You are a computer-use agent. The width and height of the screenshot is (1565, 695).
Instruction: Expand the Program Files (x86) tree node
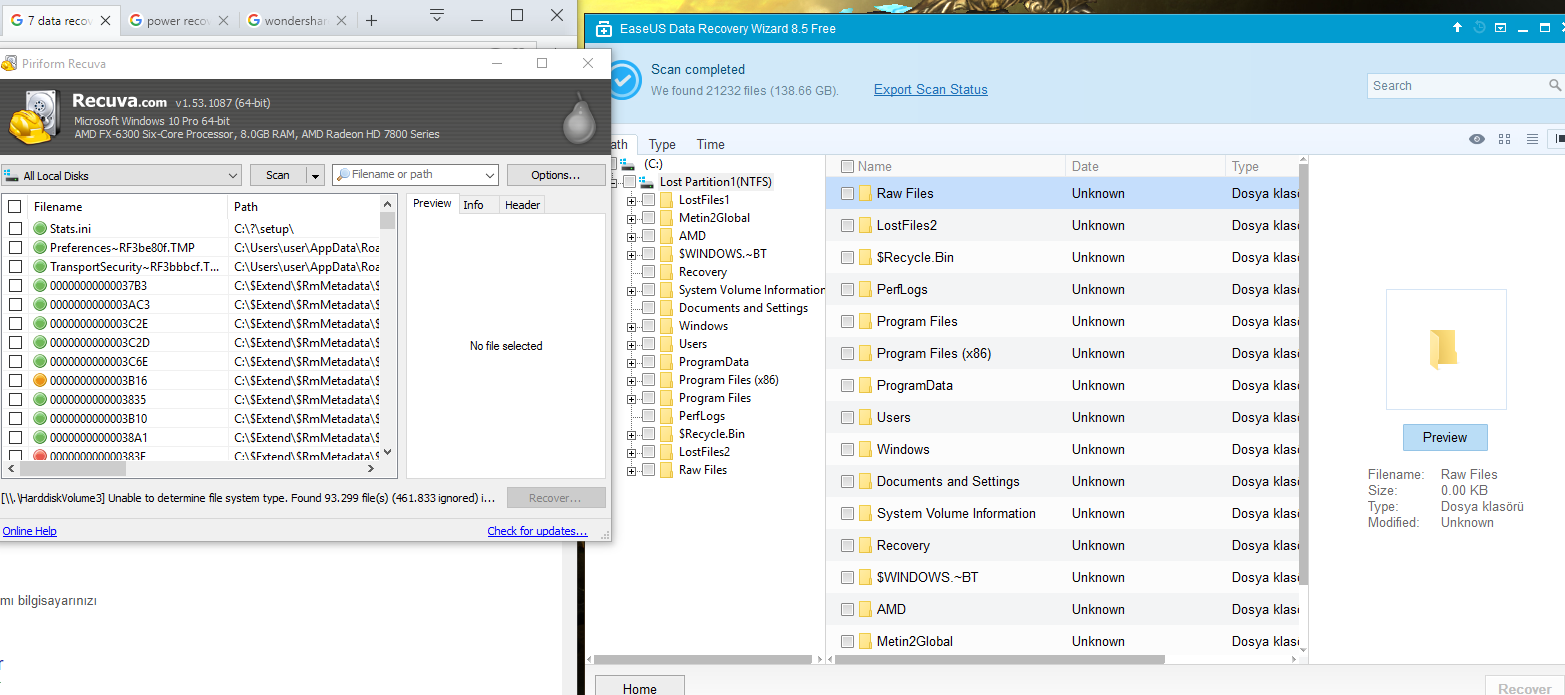(632, 380)
